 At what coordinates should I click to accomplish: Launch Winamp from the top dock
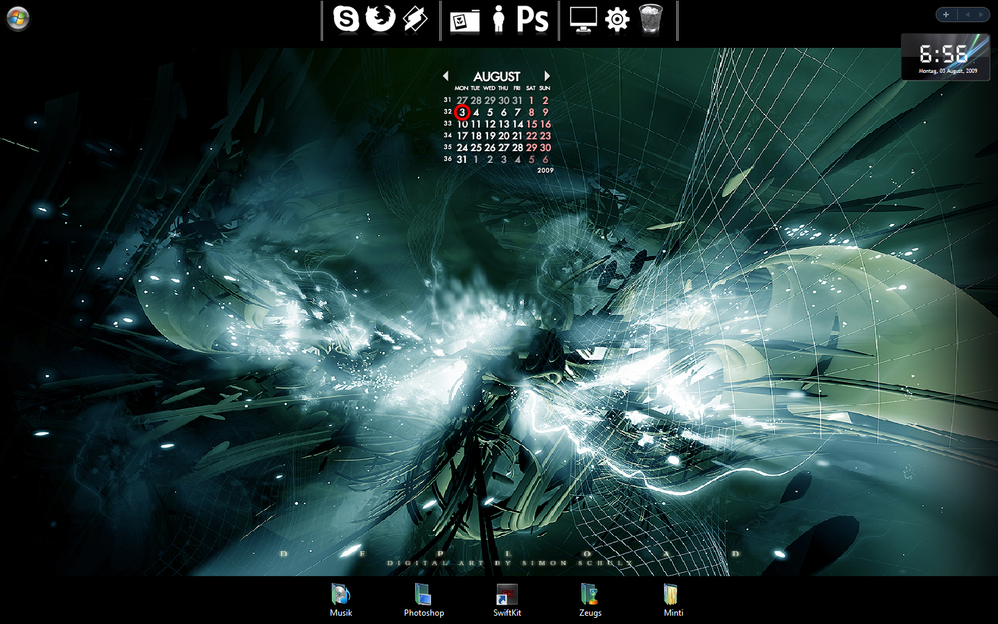[415, 19]
